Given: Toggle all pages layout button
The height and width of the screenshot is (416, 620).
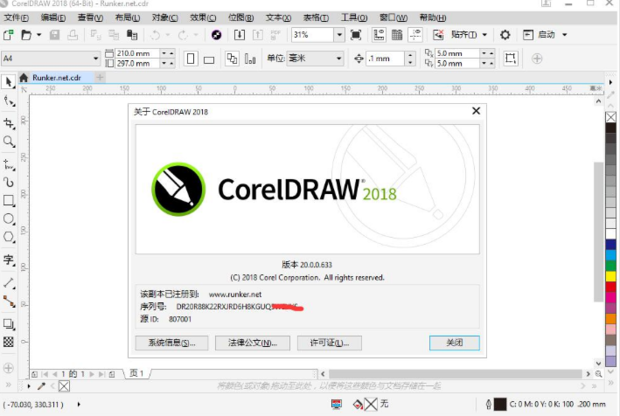Looking at the screenshot, I should tap(232, 59).
